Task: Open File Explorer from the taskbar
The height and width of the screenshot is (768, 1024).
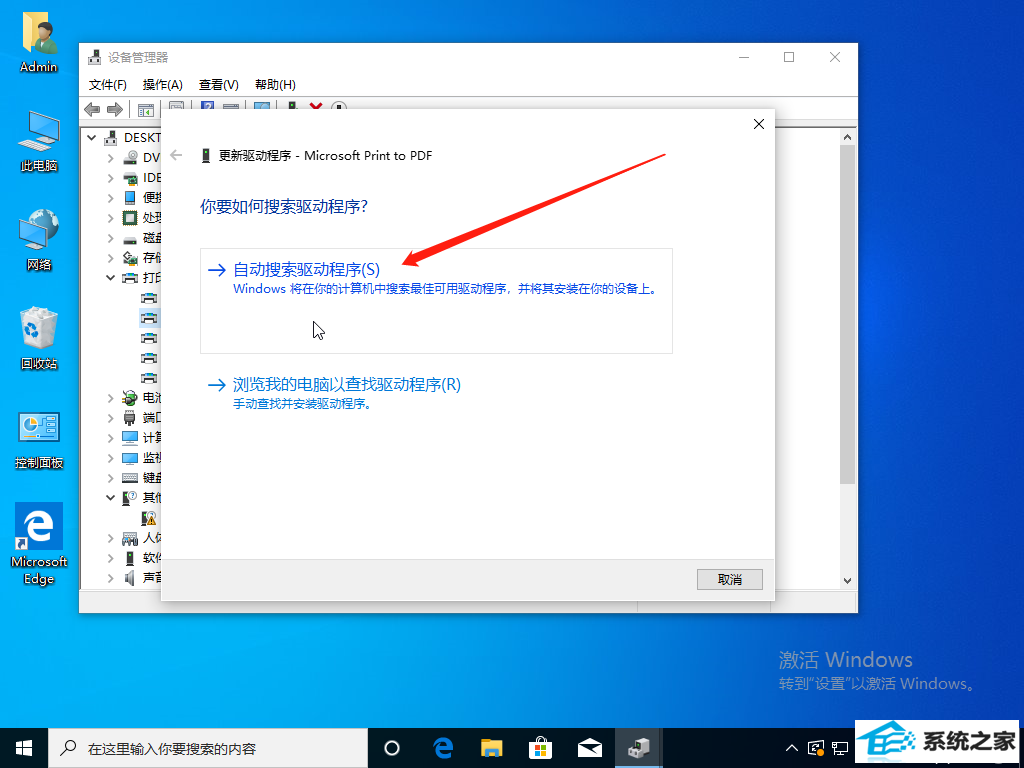Action: (x=492, y=748)
